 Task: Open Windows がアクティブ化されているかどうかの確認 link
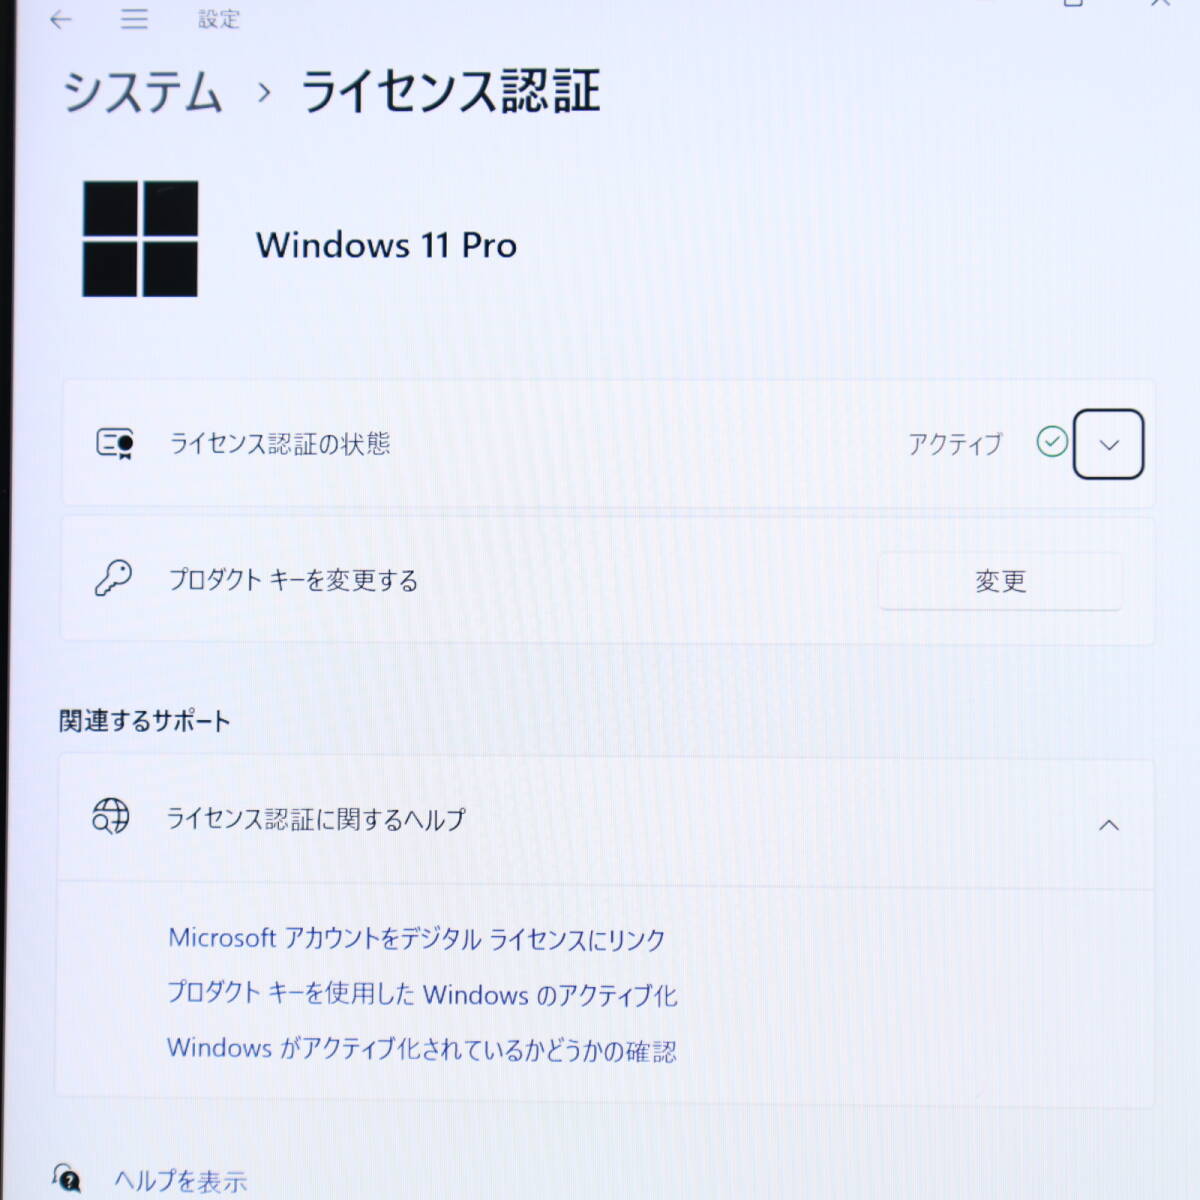422,1049
